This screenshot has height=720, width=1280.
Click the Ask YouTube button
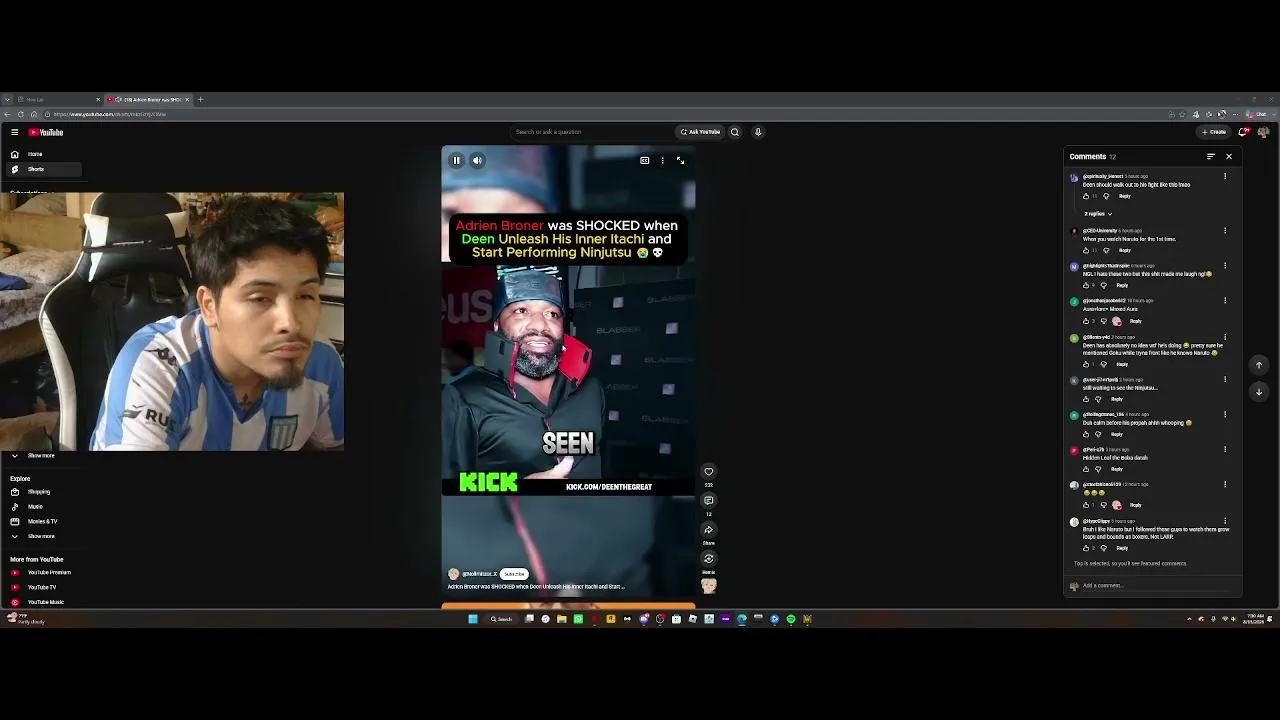[700, 132]
